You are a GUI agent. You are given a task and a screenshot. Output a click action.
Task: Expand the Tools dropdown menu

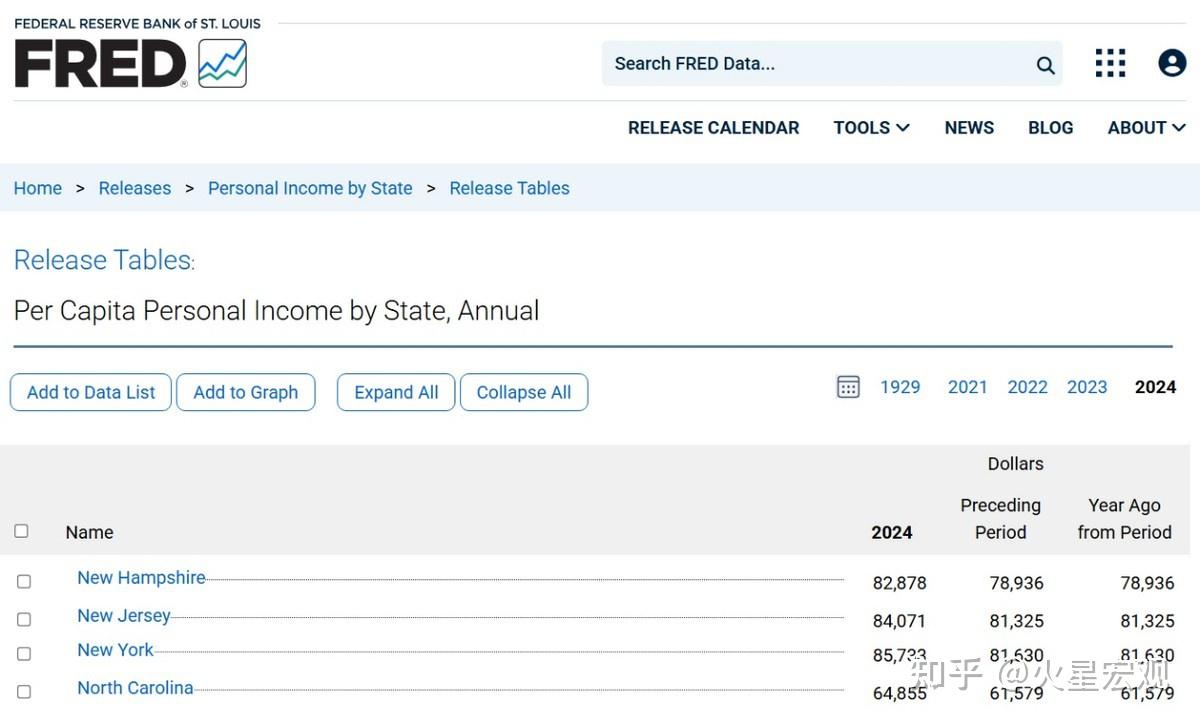click(x=871, y=128)
